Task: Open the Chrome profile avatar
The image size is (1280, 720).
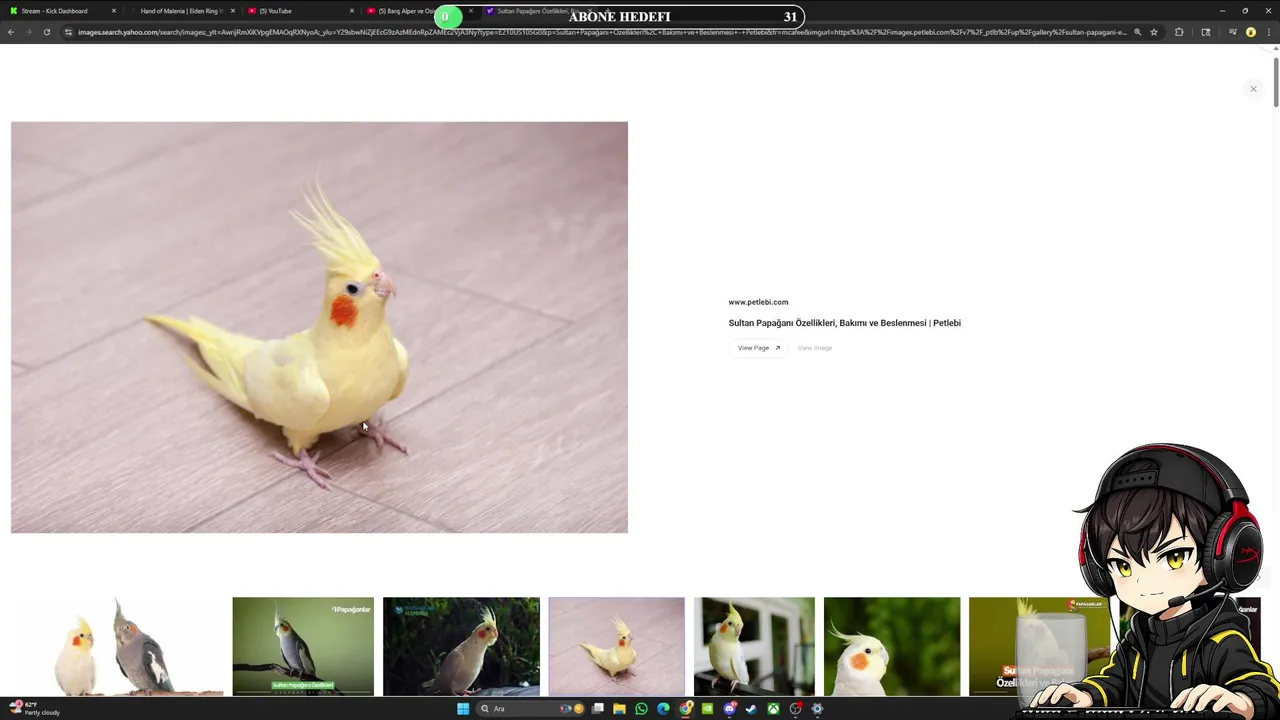Action: (x=1251, y=32)
